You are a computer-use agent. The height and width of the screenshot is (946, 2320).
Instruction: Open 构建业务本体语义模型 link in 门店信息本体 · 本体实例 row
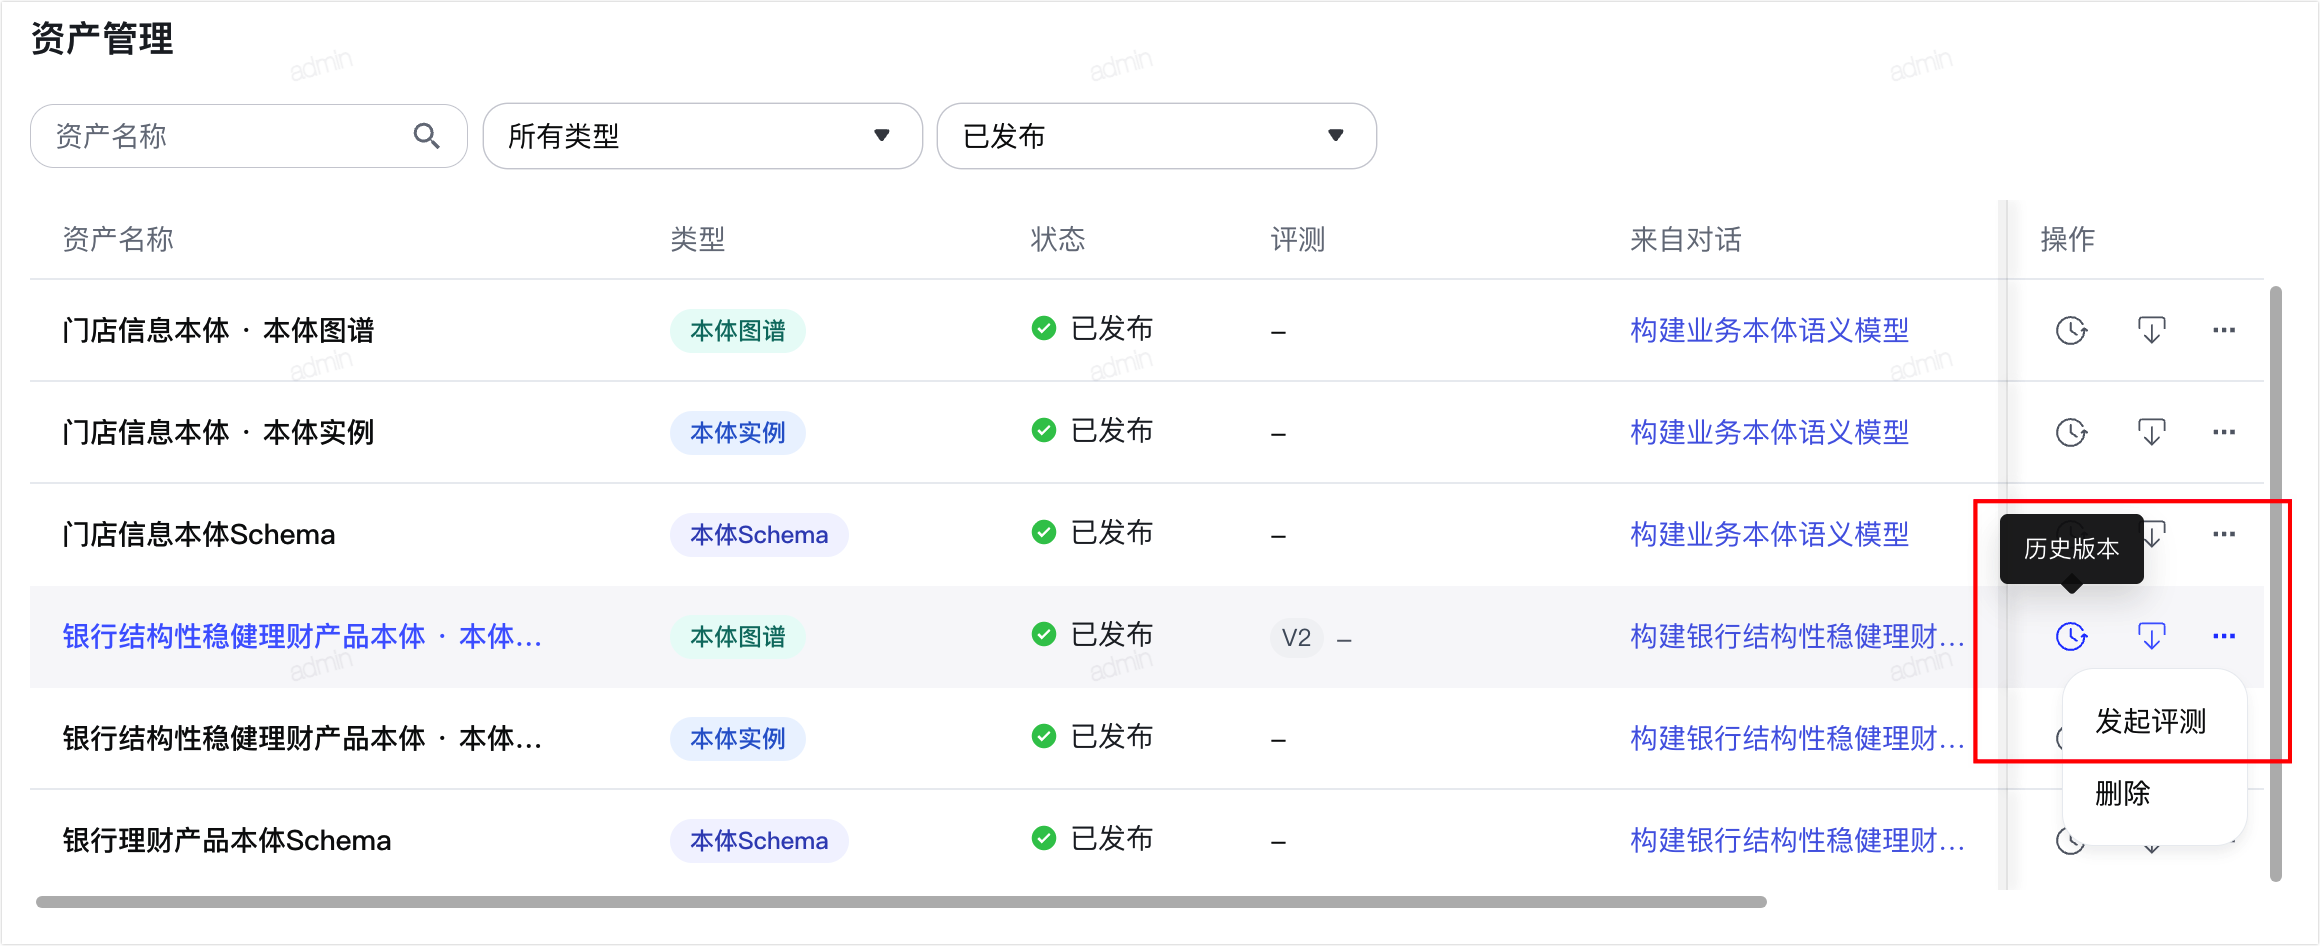1769,432
